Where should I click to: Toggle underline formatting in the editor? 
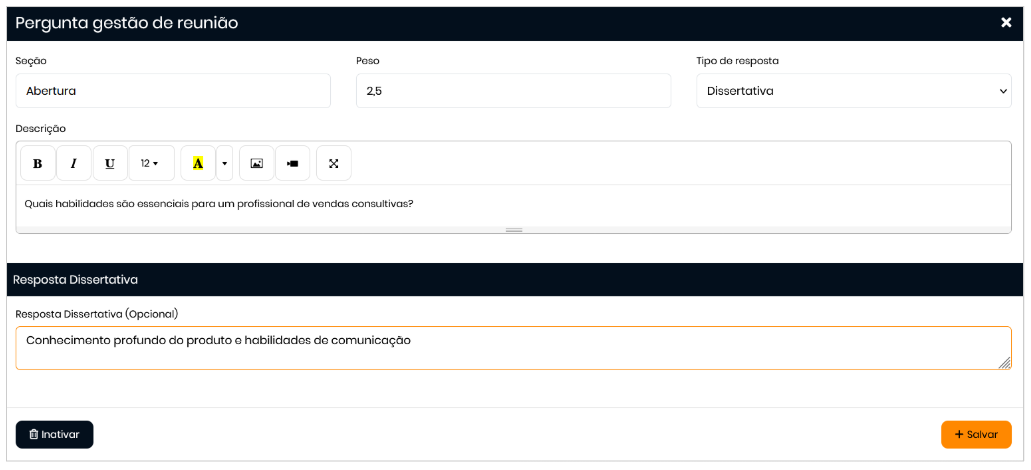110,163
